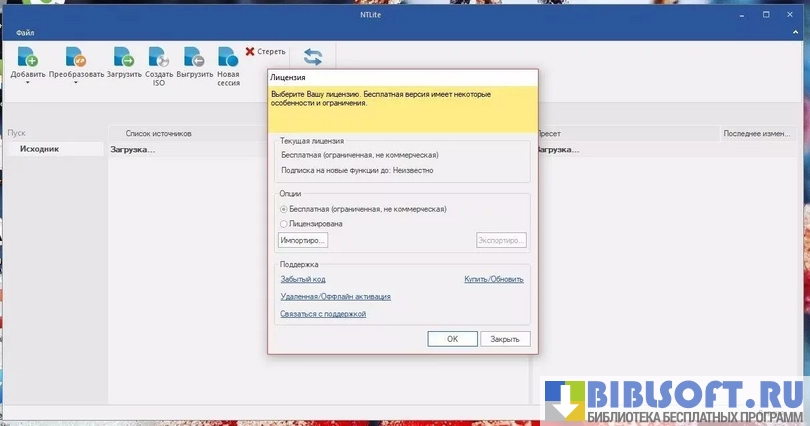Click the Импортиро... button
The image size is (810, 426).
(303, 241)
